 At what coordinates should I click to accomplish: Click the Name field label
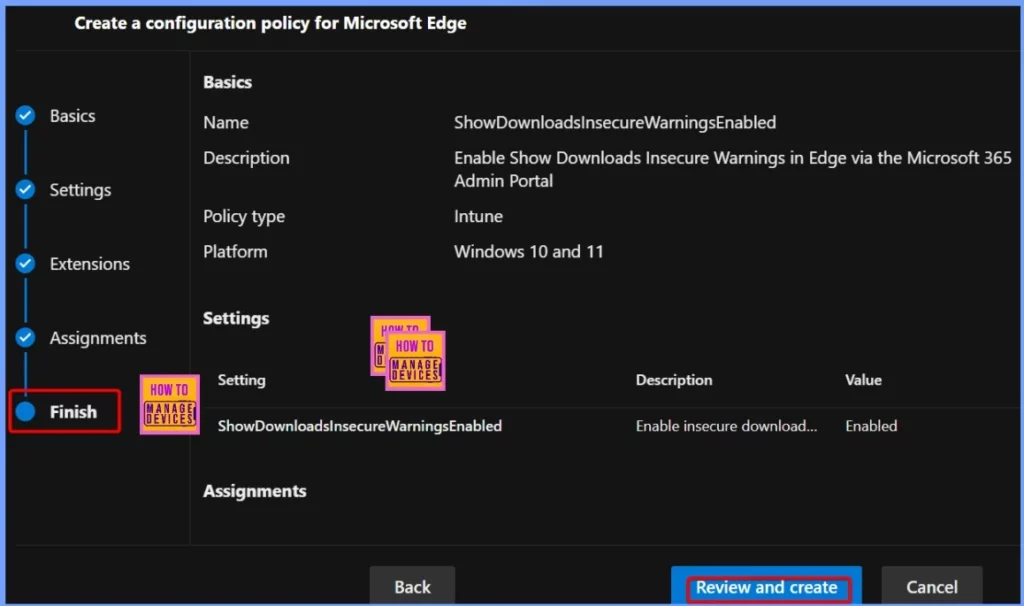tap(226, 122)
